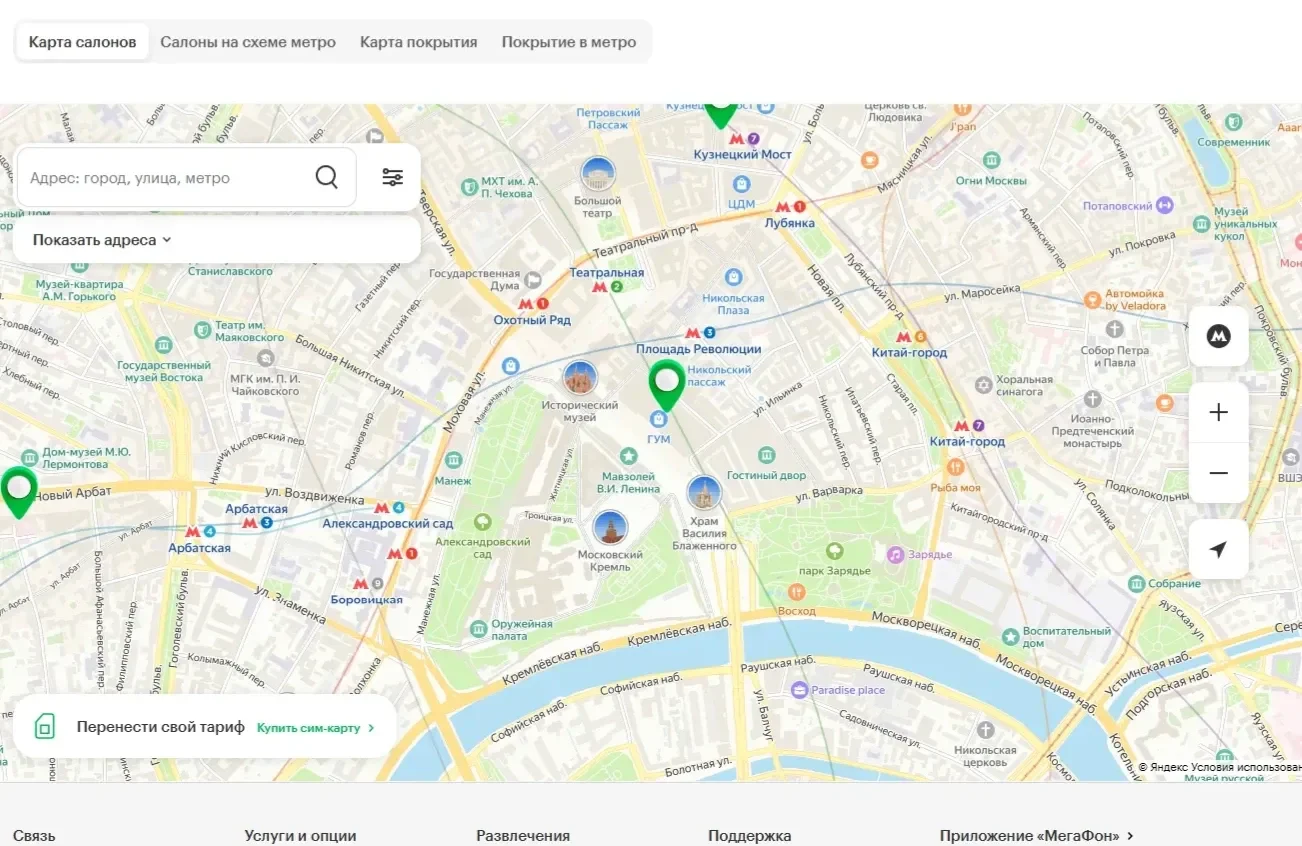Expand the Приложение «МегаФон» chevron
Screen dimensions: 1302x846
coord(1130,836)
